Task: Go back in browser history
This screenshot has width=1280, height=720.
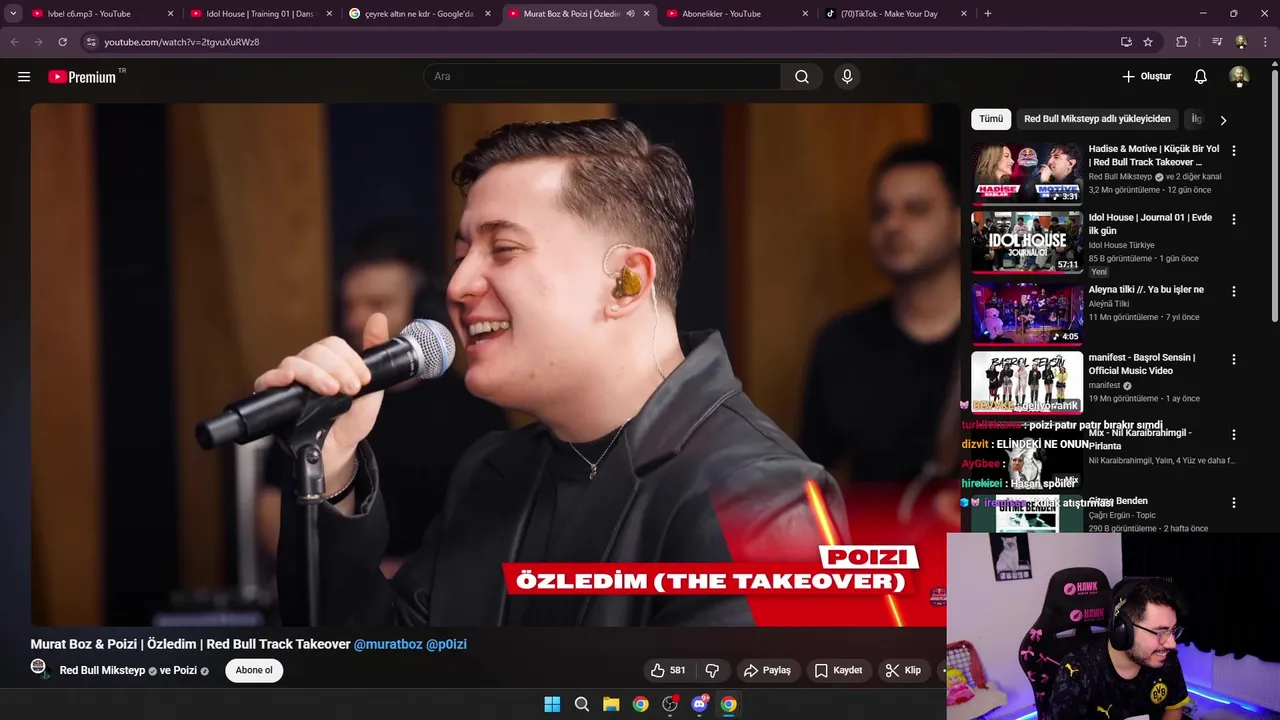Action: 14,42
